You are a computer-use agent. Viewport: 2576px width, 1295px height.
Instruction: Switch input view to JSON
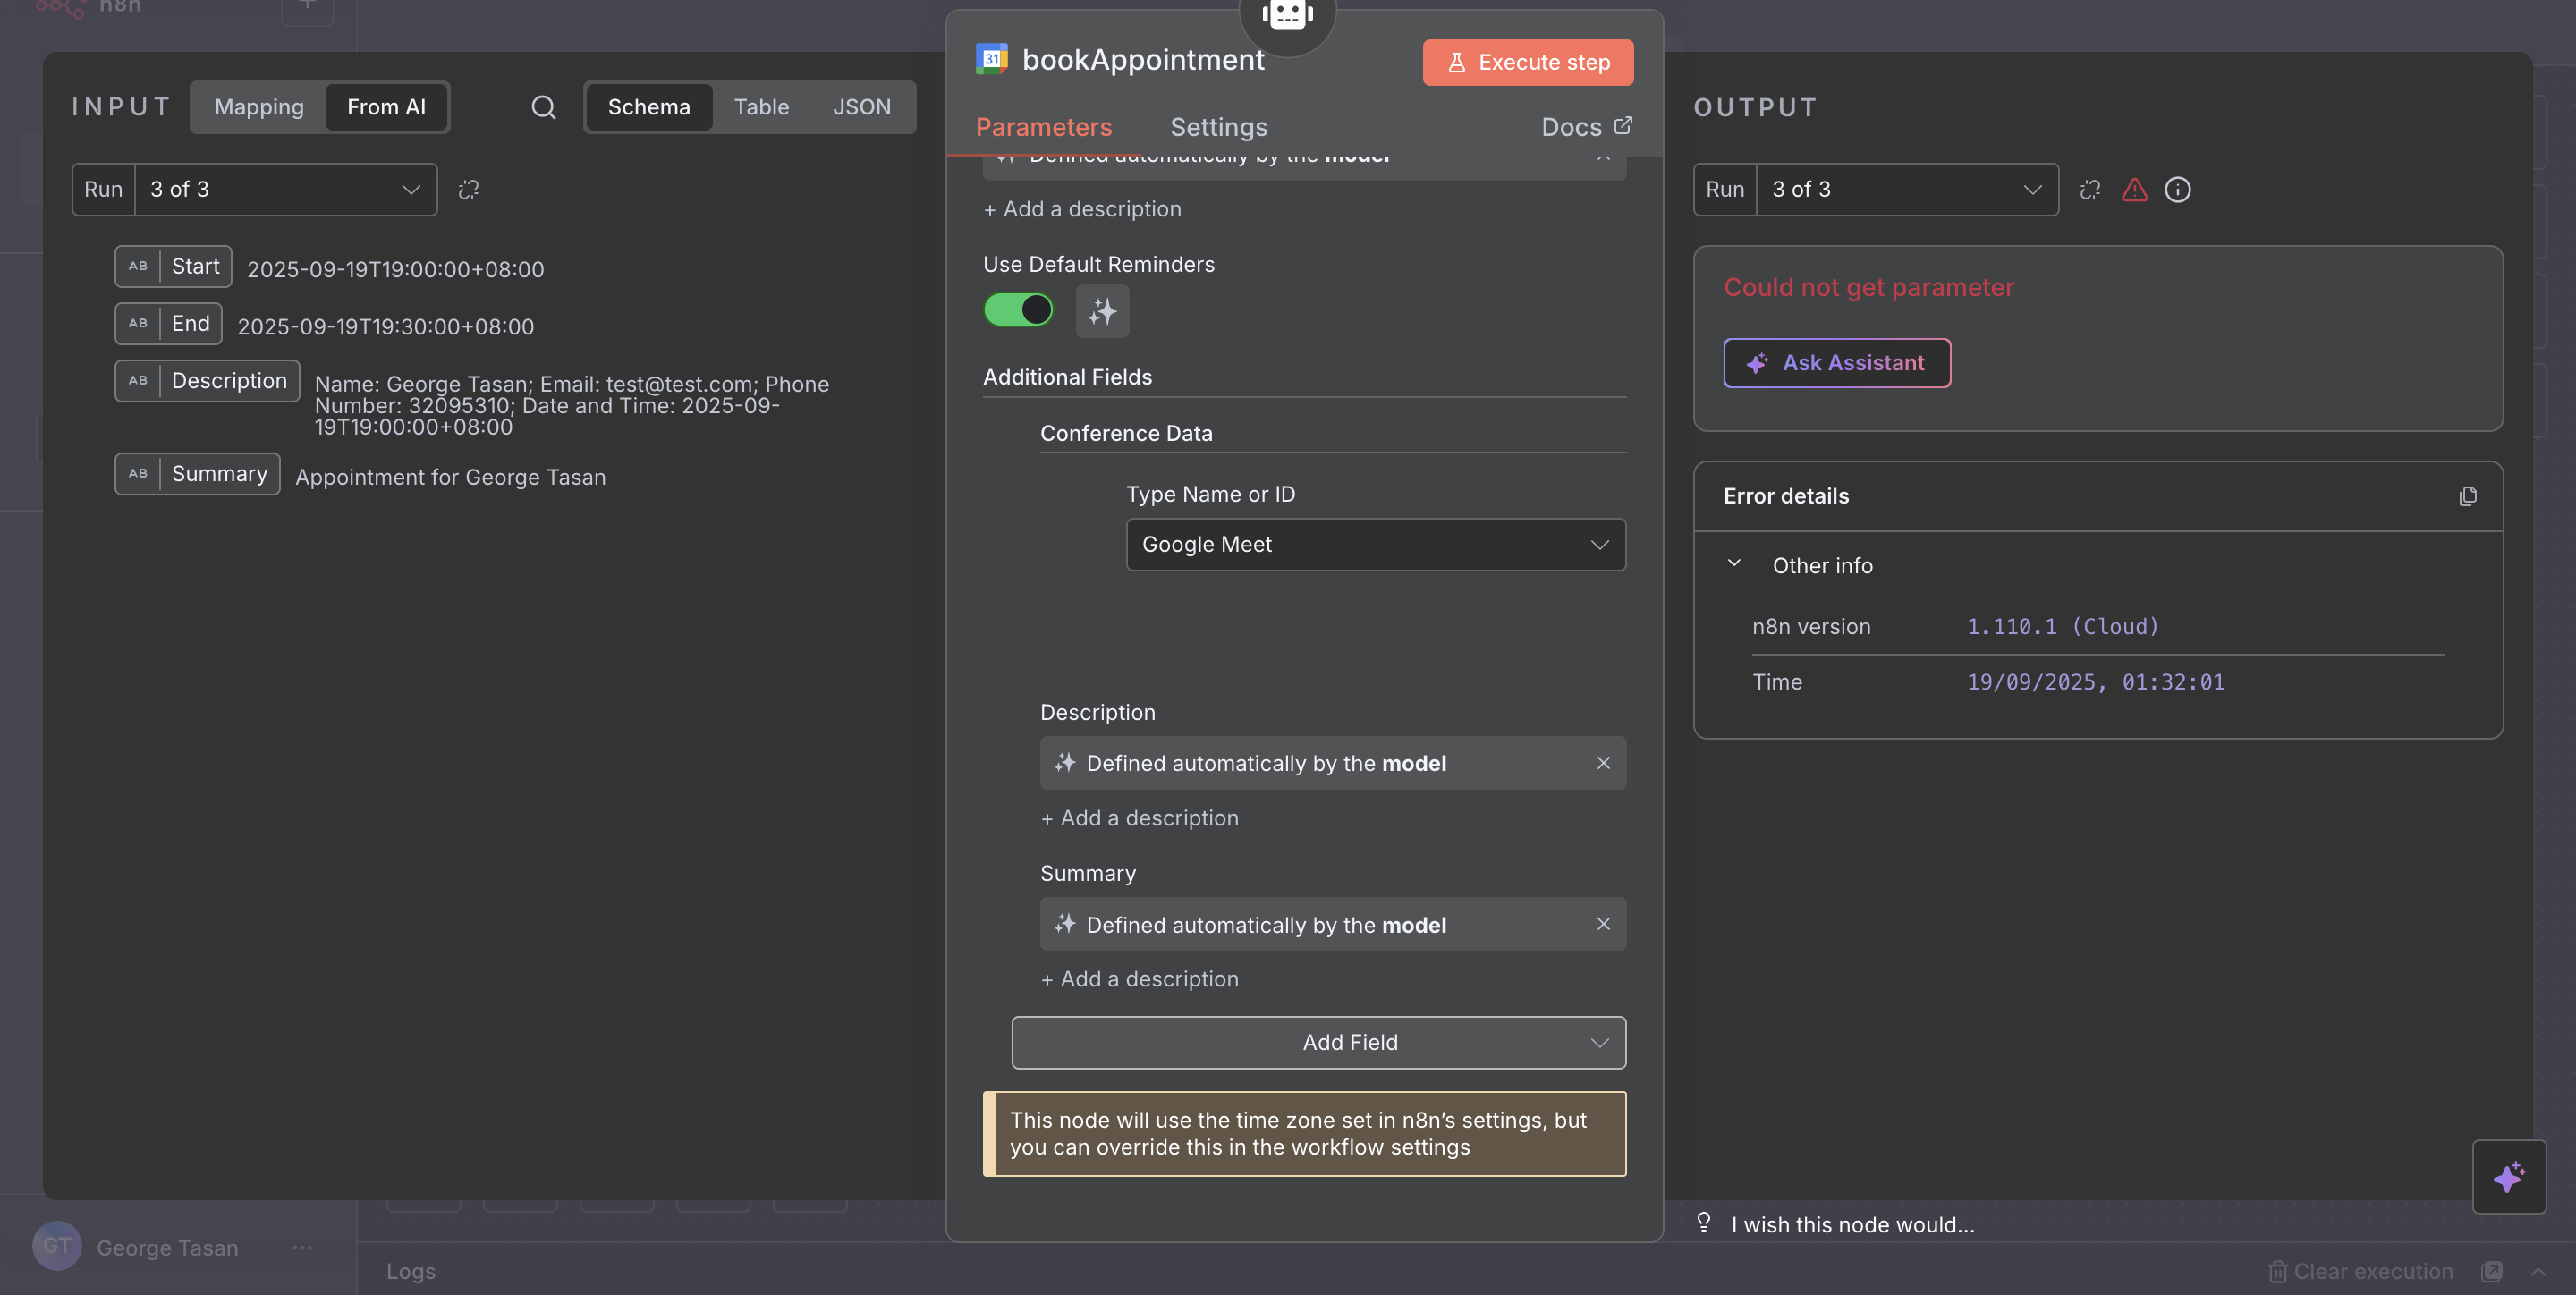click(x=861, y=107)
